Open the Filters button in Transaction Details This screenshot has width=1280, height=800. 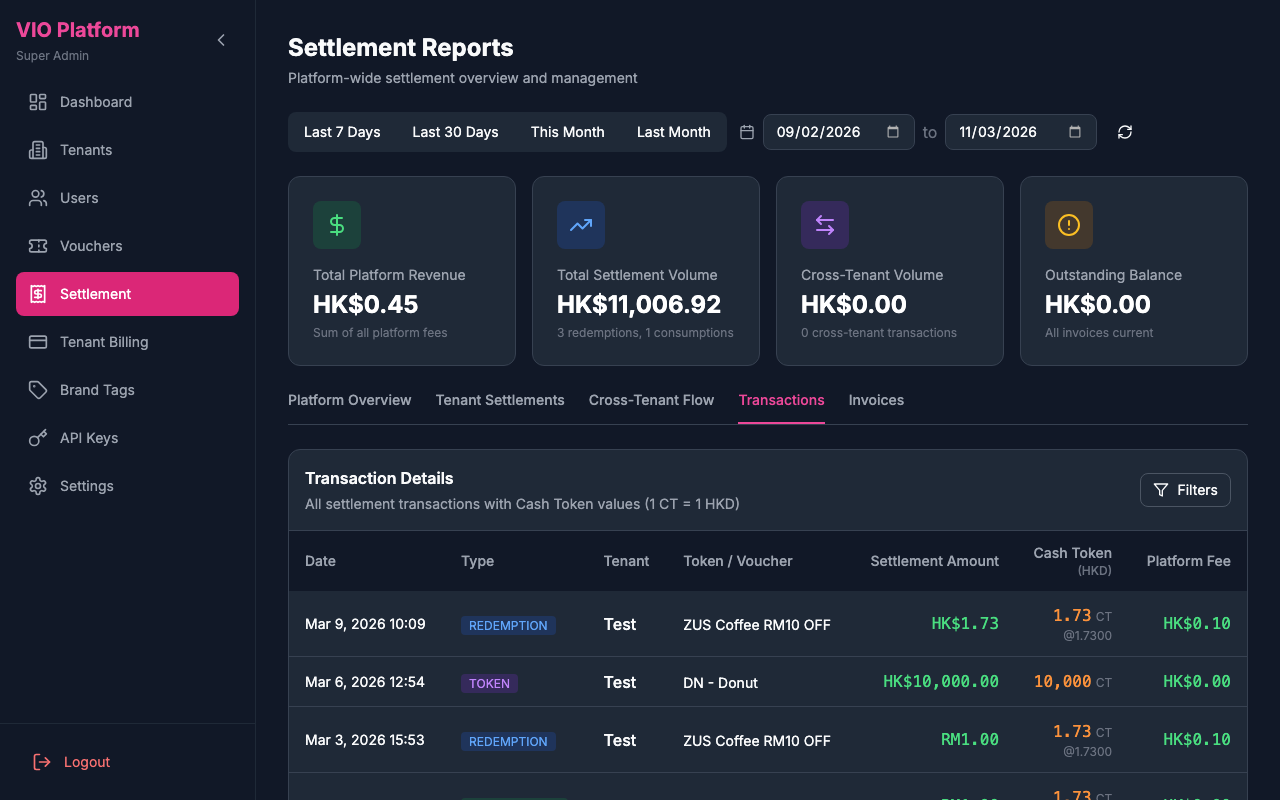point(1185,490)
